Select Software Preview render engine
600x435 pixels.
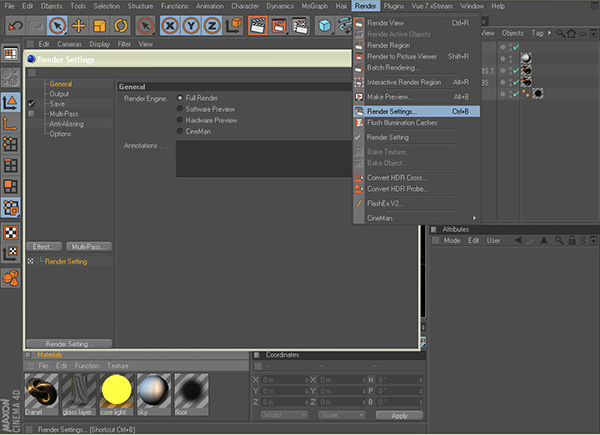coord(179,109)
